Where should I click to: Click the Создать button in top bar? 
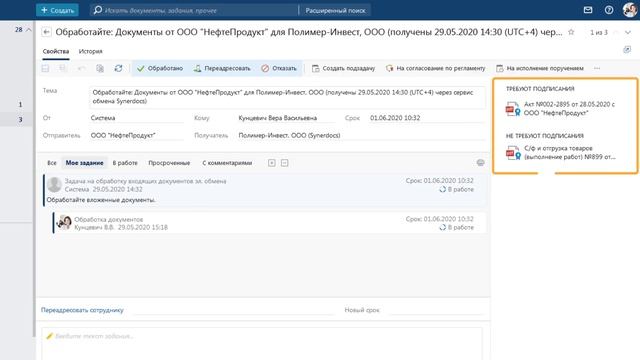(57, 10)
